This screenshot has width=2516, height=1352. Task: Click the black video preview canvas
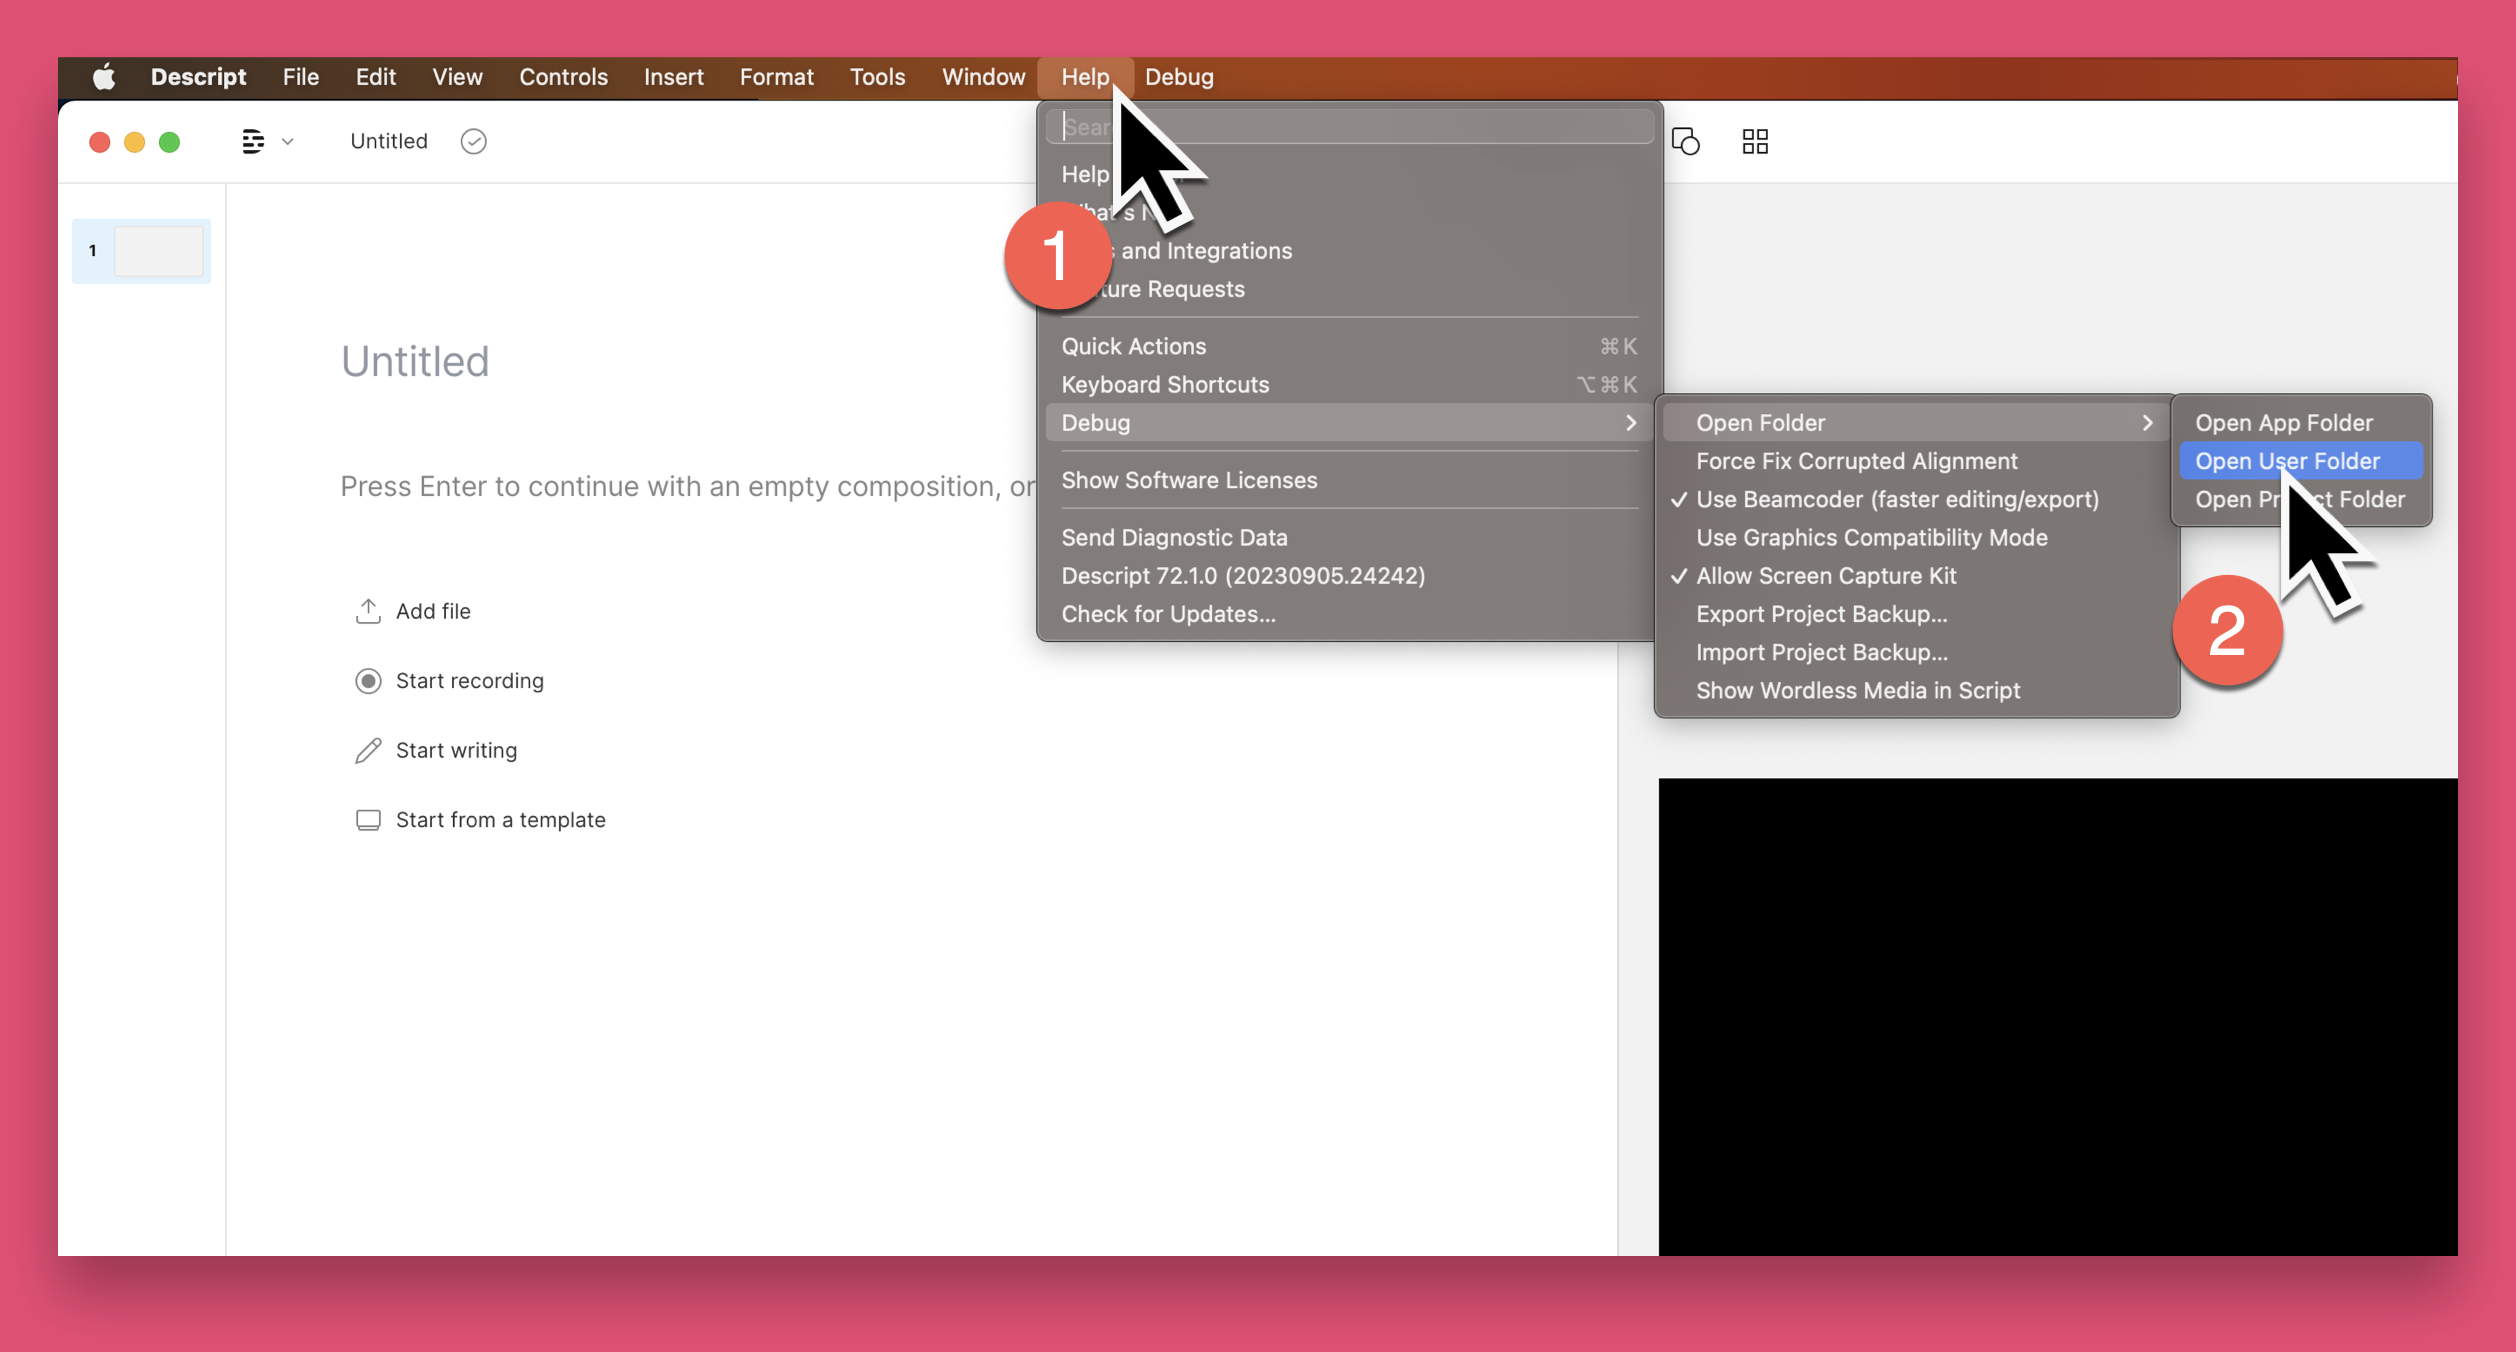tap(2058, 1017)
